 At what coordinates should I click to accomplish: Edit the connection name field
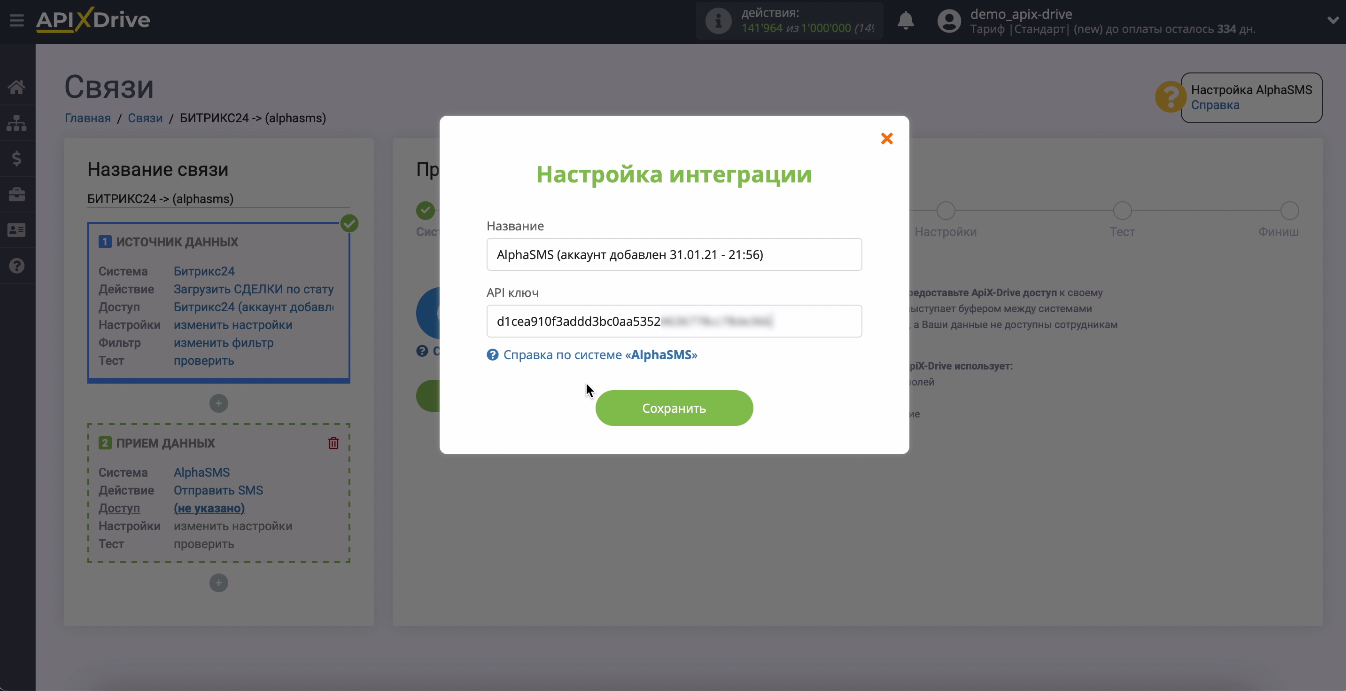click(x=218, y=199)
